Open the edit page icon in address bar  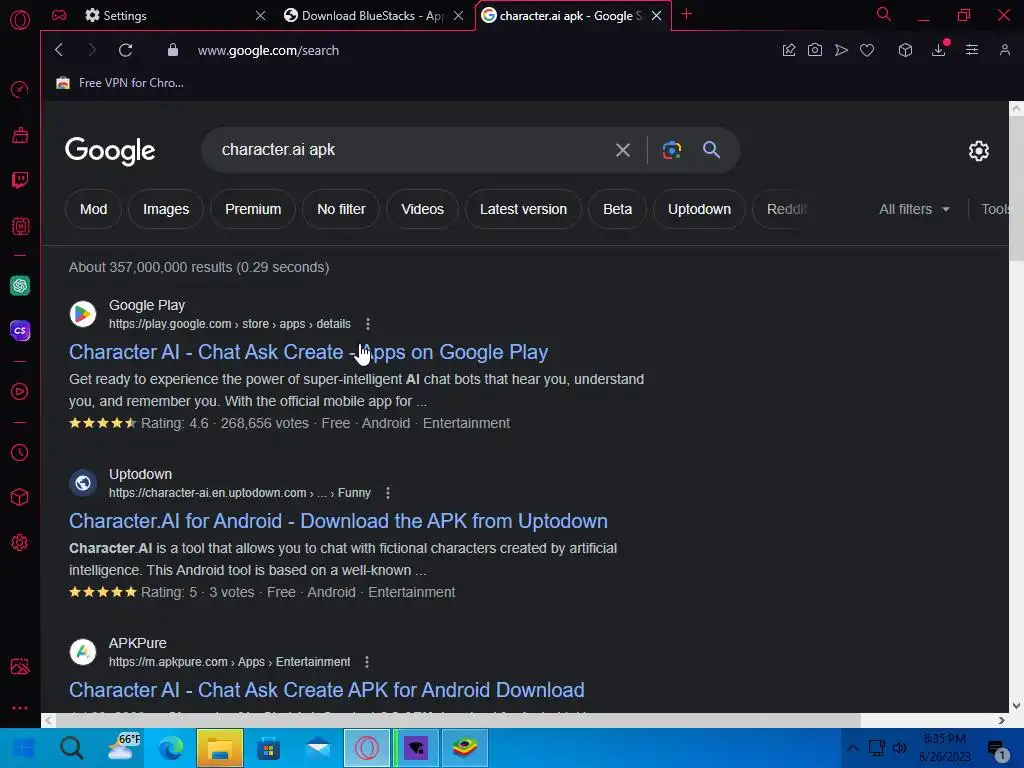tap(789, 50)
